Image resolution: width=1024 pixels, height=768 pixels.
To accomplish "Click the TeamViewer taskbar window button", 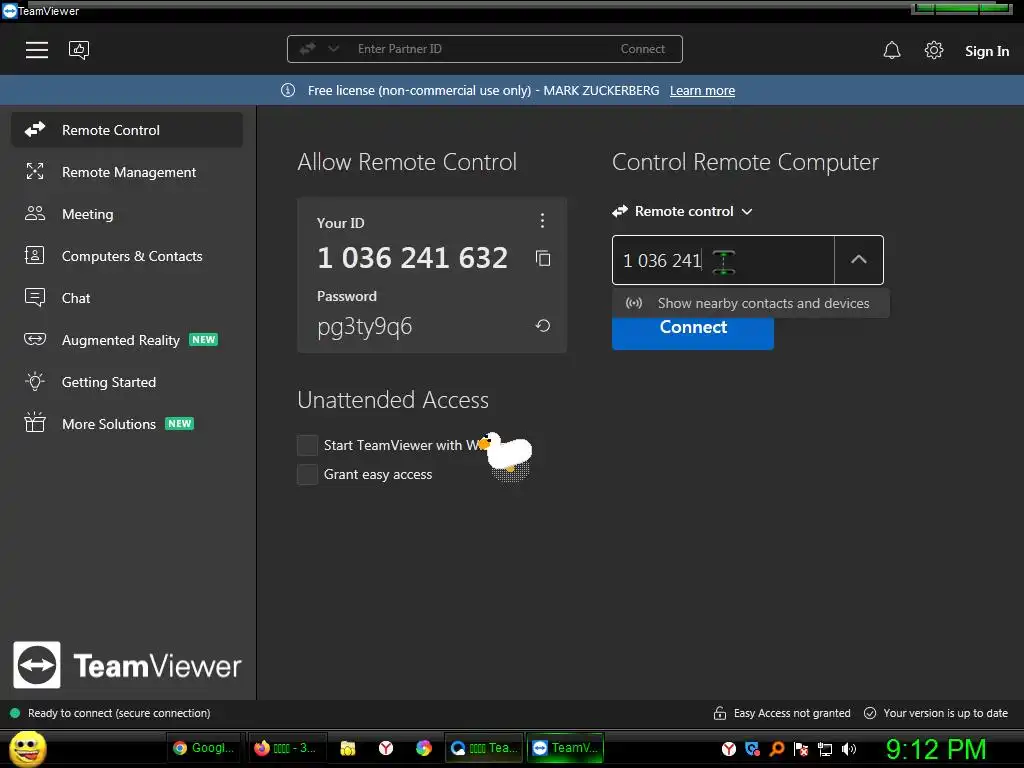I will coord(566,748).
